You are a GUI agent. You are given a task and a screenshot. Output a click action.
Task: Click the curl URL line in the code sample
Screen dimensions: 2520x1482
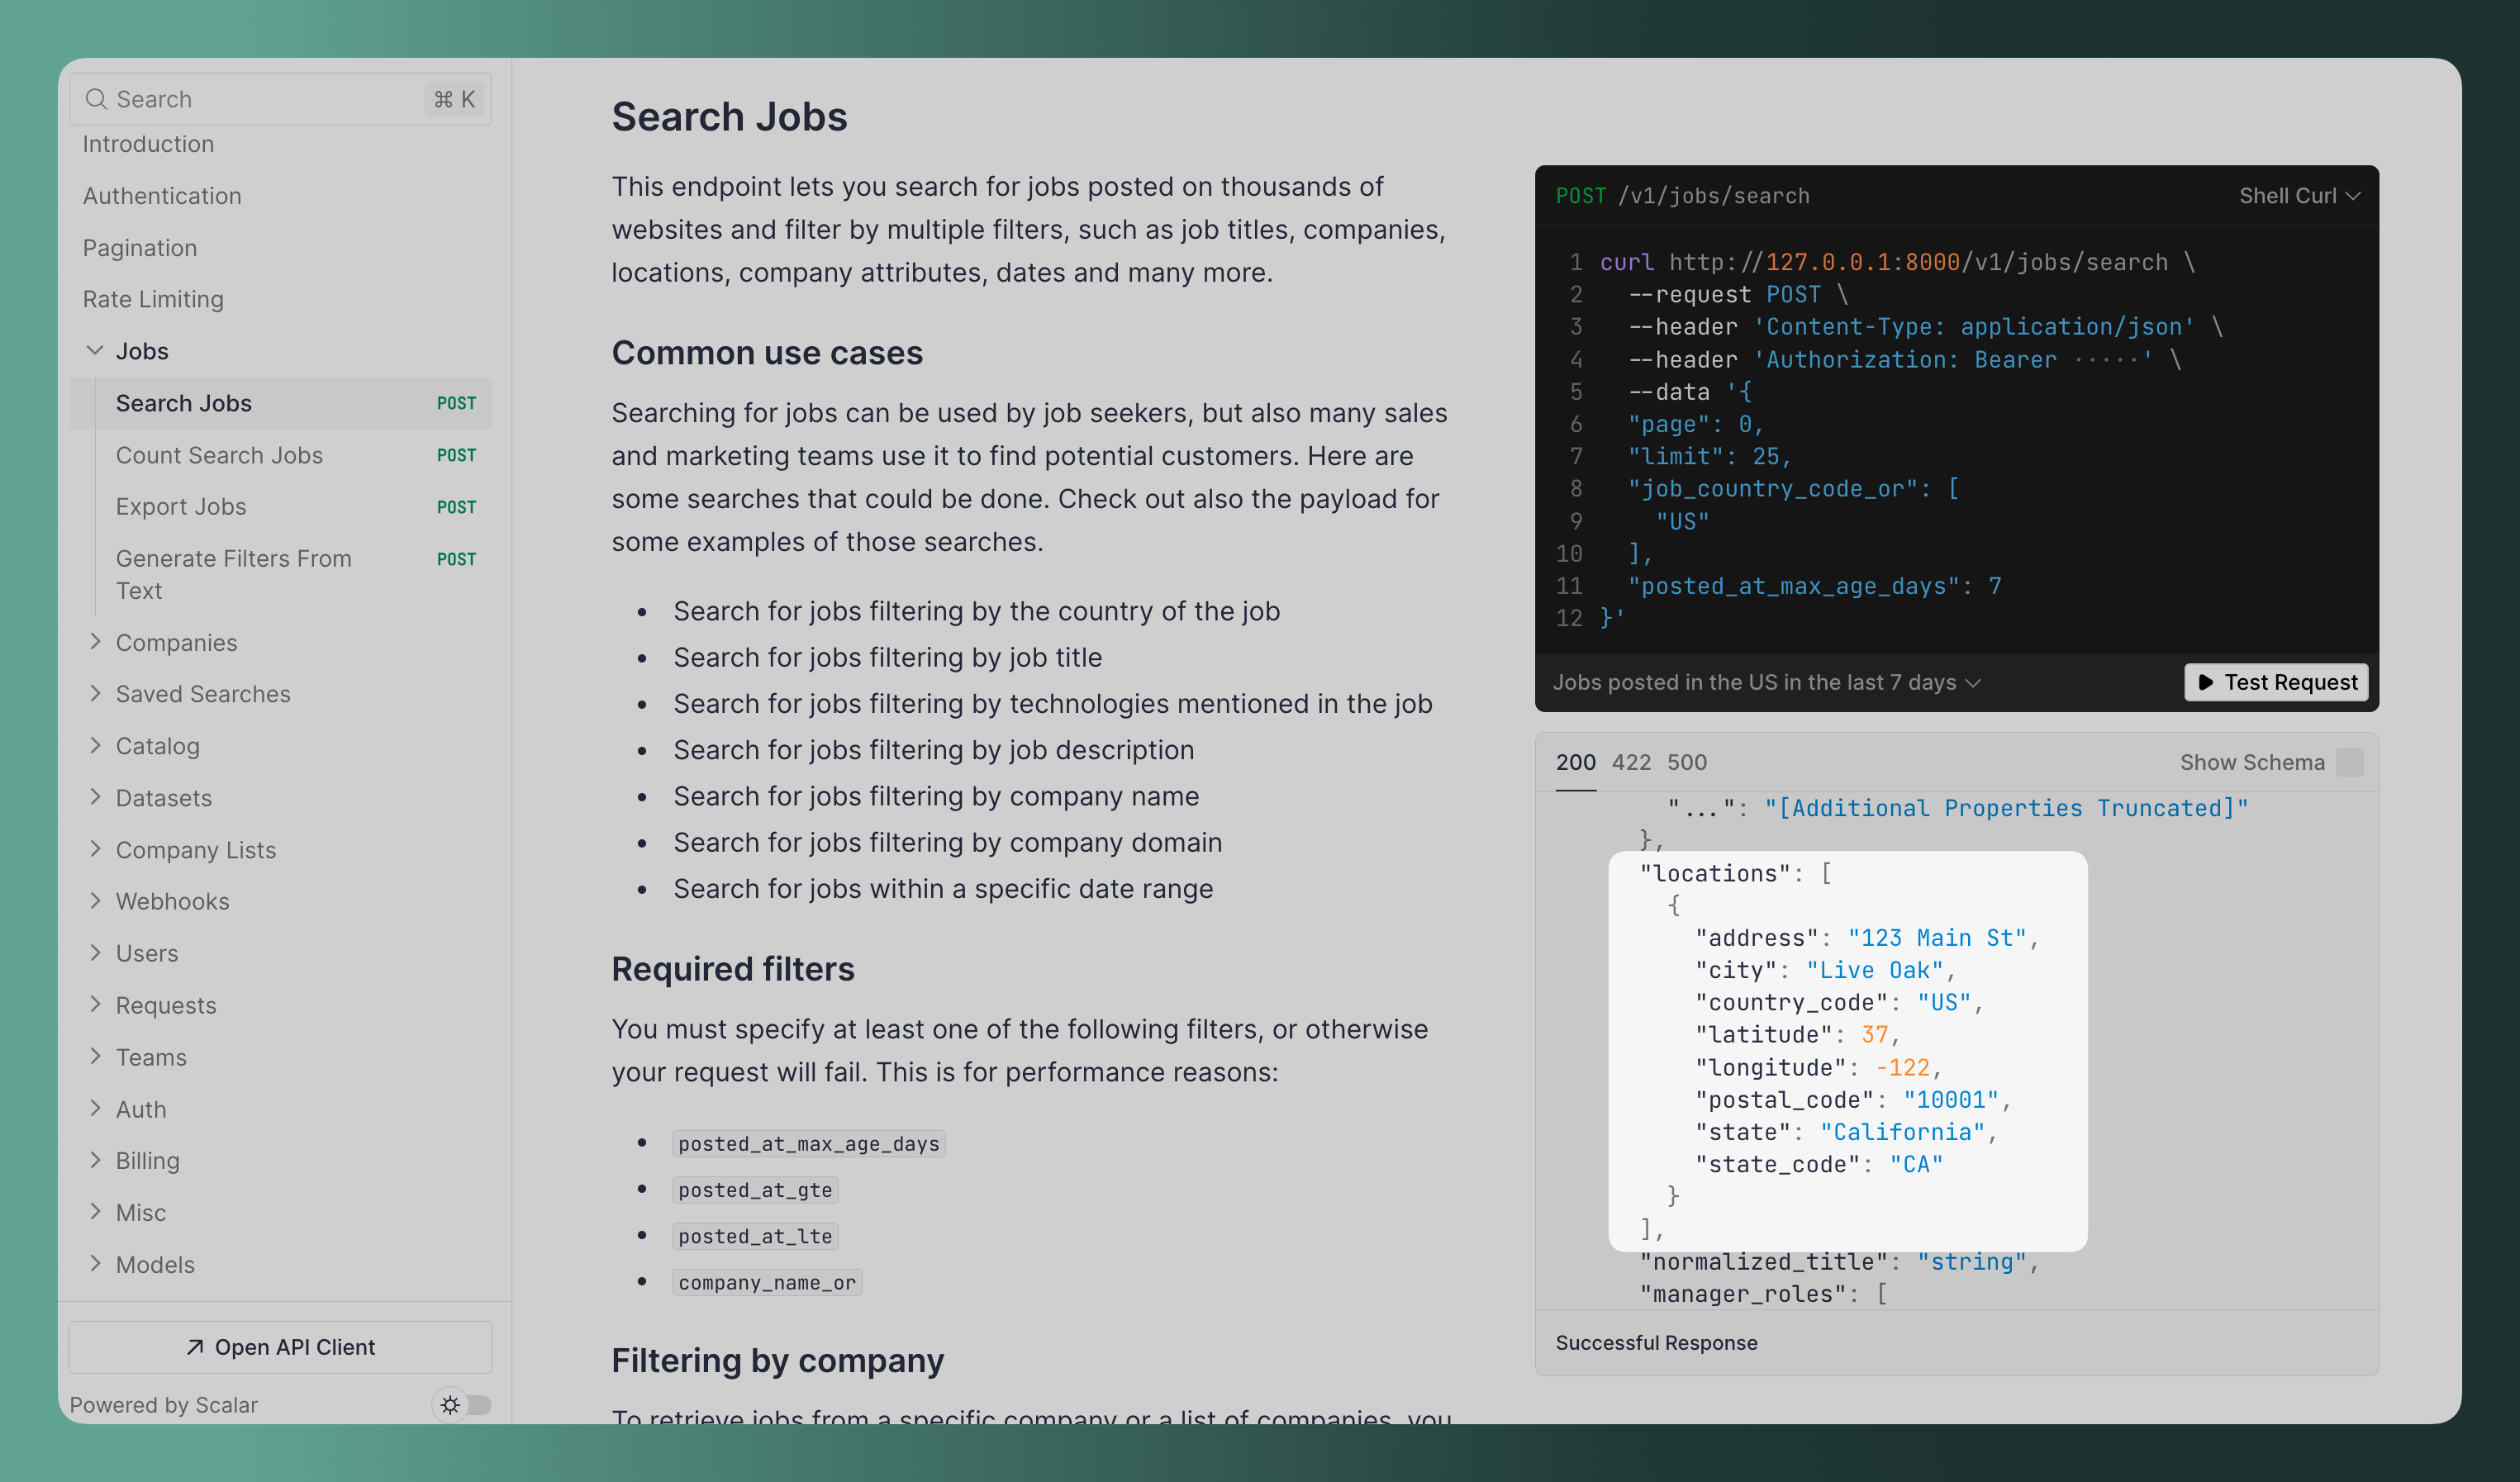click(x=1898, y=262)
